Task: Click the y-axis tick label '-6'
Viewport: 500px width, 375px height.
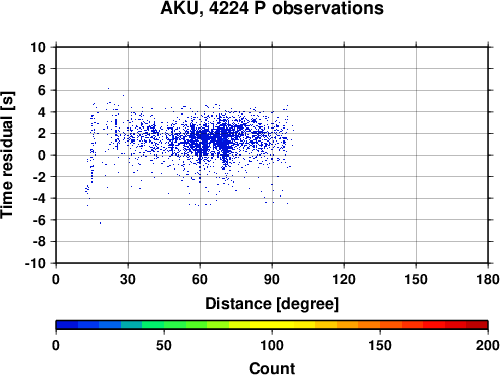Action: click(39, 220)
